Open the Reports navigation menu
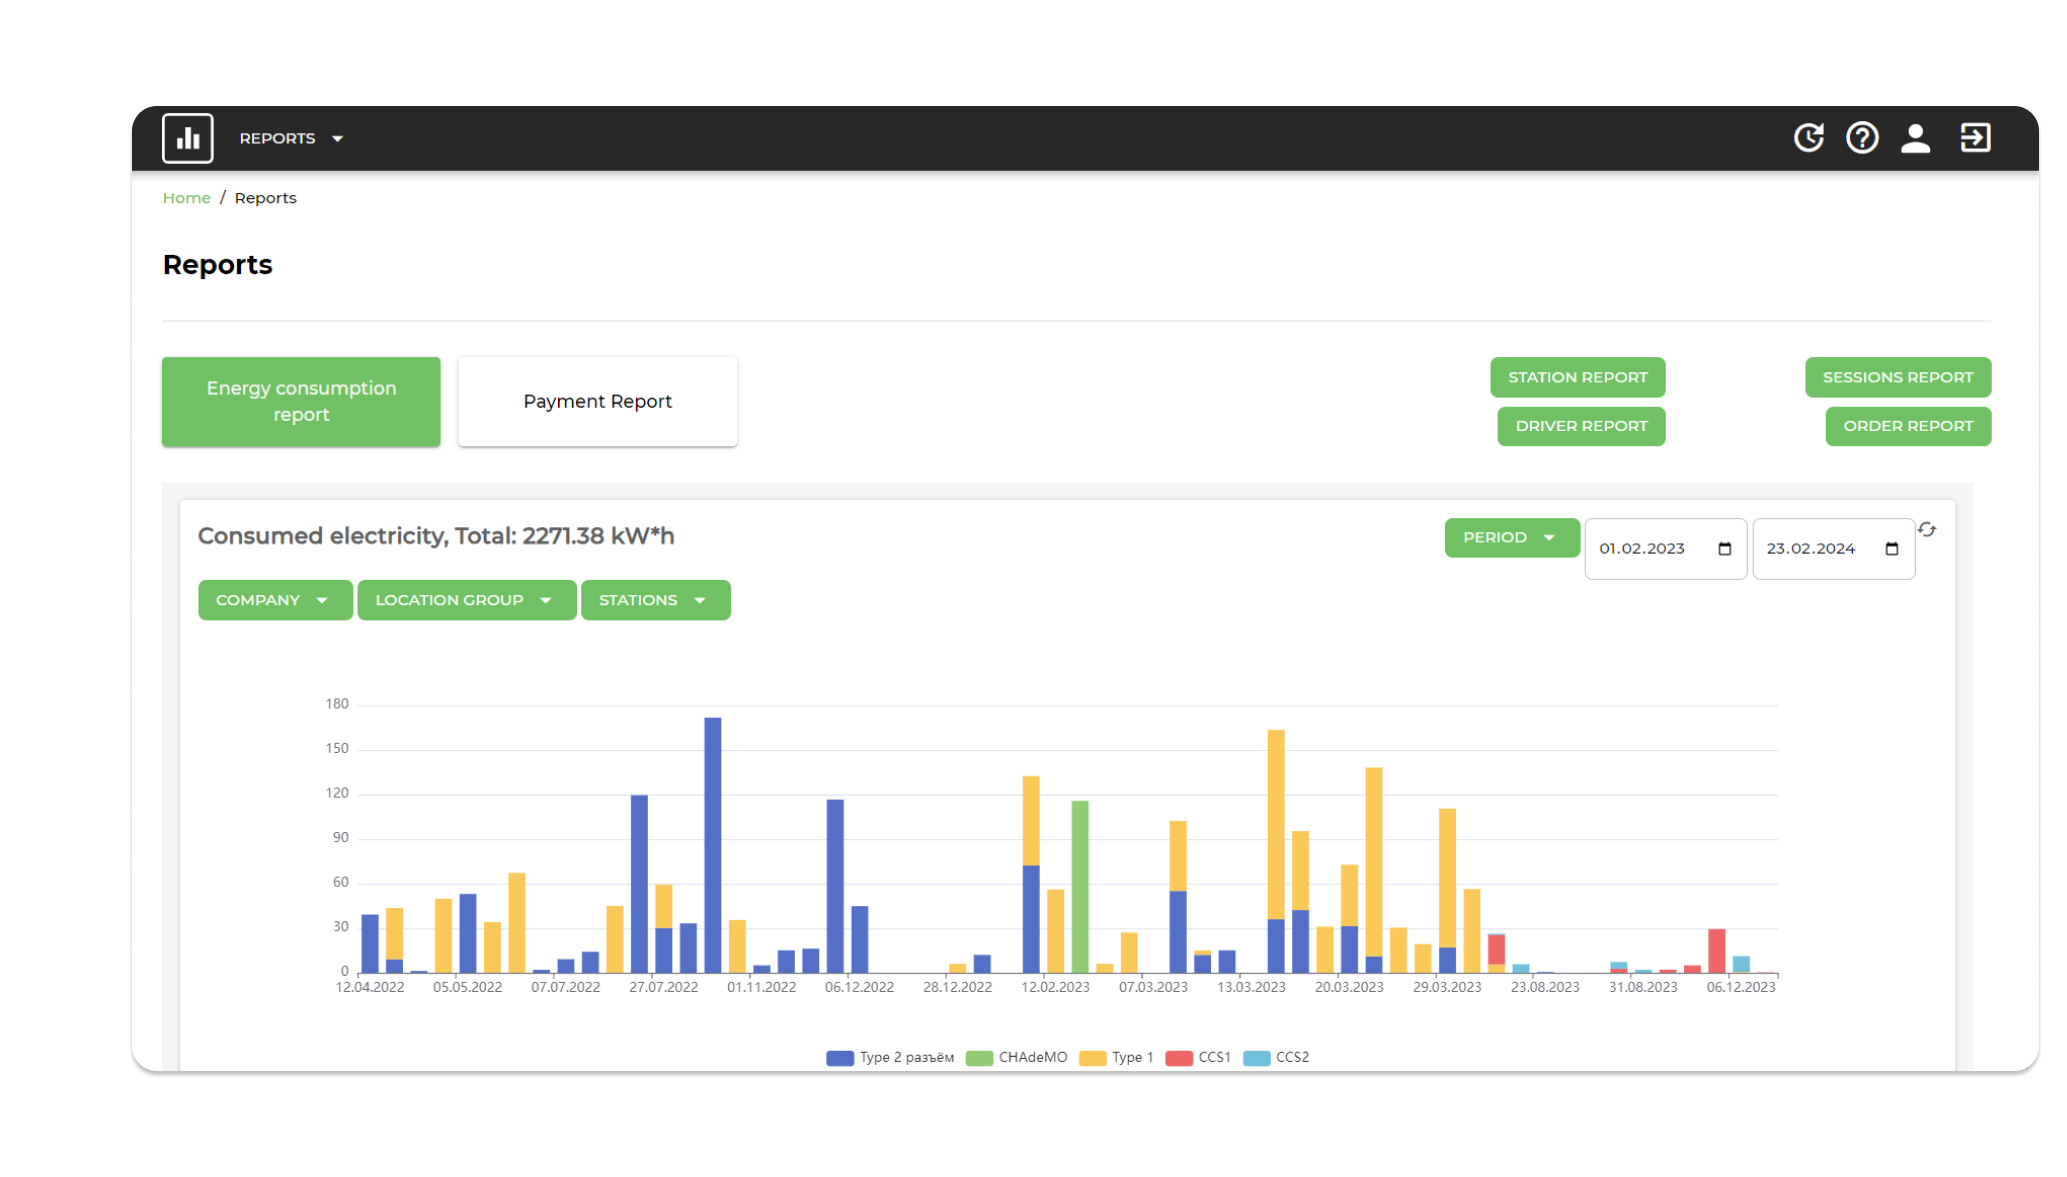The width and height of the screenshot is (2067, 1177). tap(291, 138)
